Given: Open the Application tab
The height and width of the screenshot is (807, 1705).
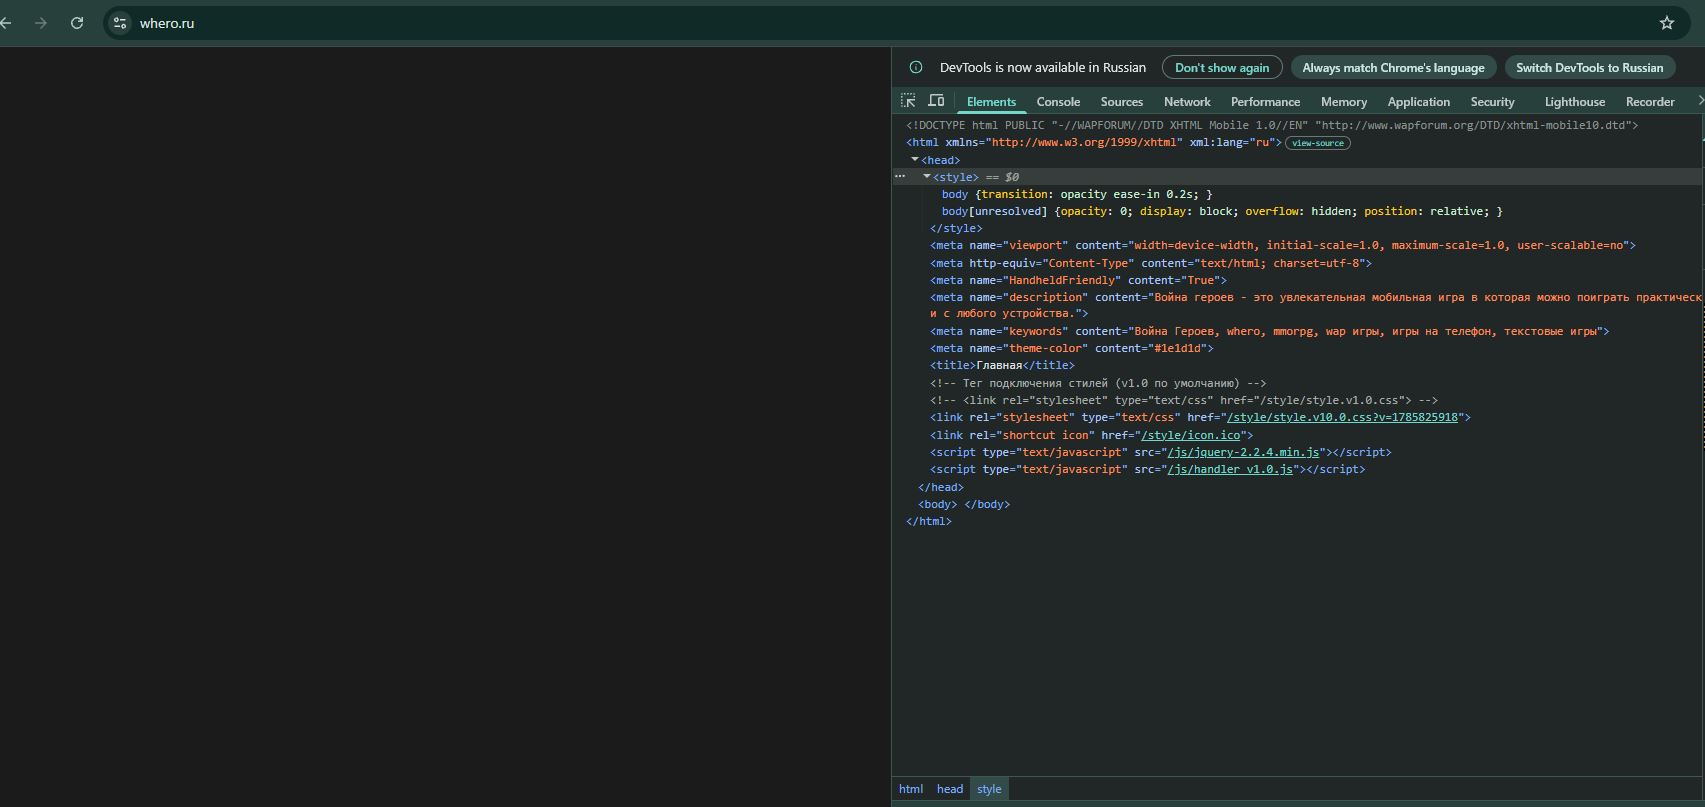Looking at the screenshot, I should pyautogui.click(x=1418, y=102).
